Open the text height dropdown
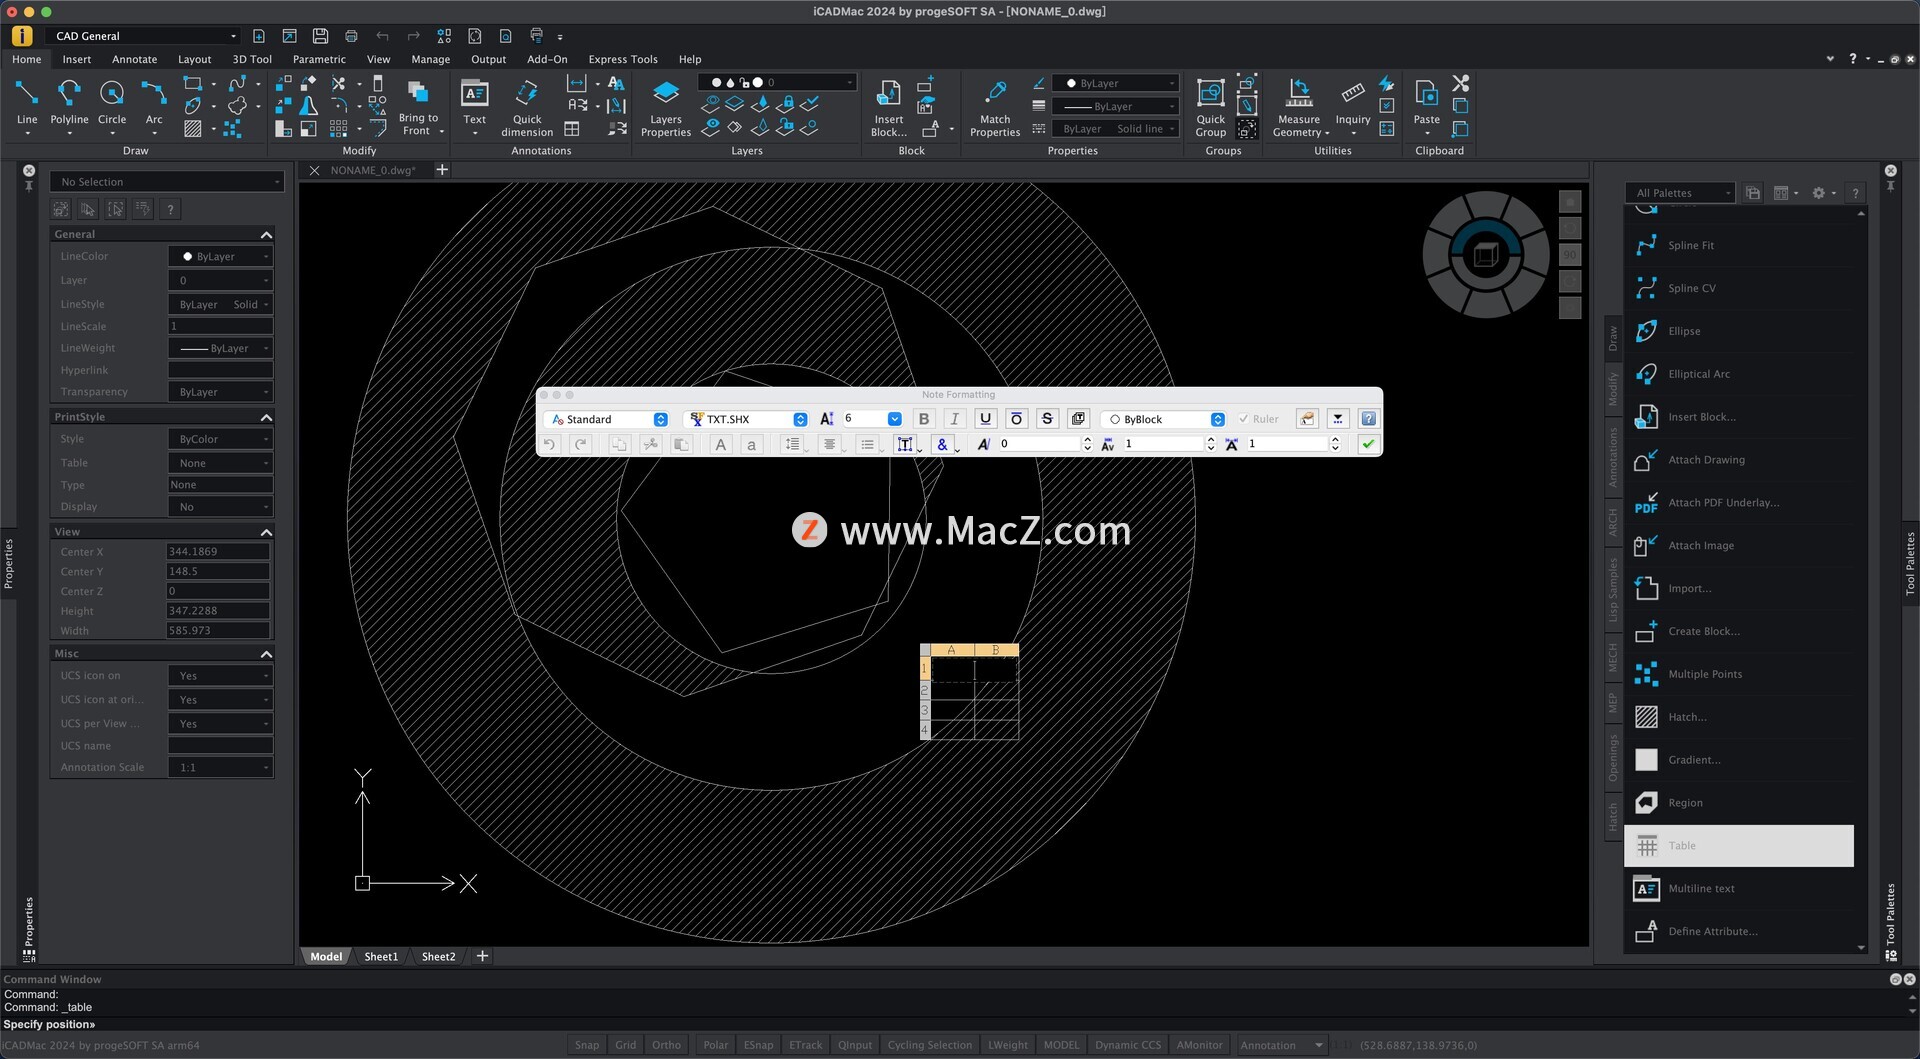1920x1059 pixels. [x=894, y=419]
